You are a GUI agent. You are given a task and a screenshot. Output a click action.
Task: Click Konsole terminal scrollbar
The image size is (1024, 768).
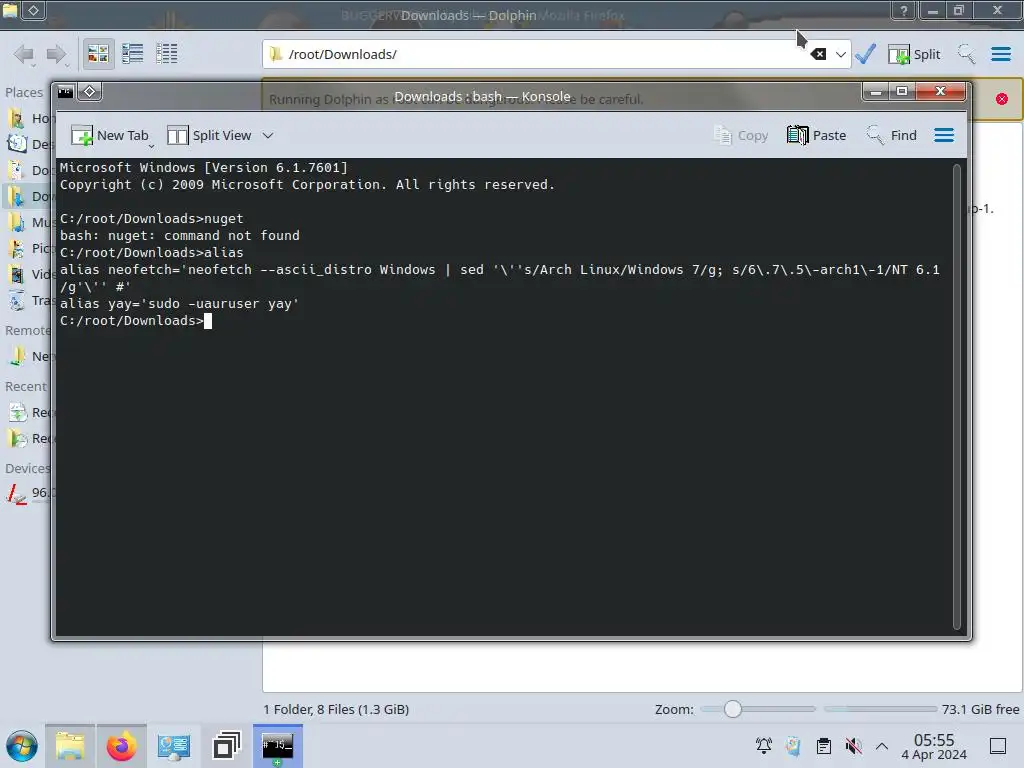pyautogui.click(x=957, y=396)
